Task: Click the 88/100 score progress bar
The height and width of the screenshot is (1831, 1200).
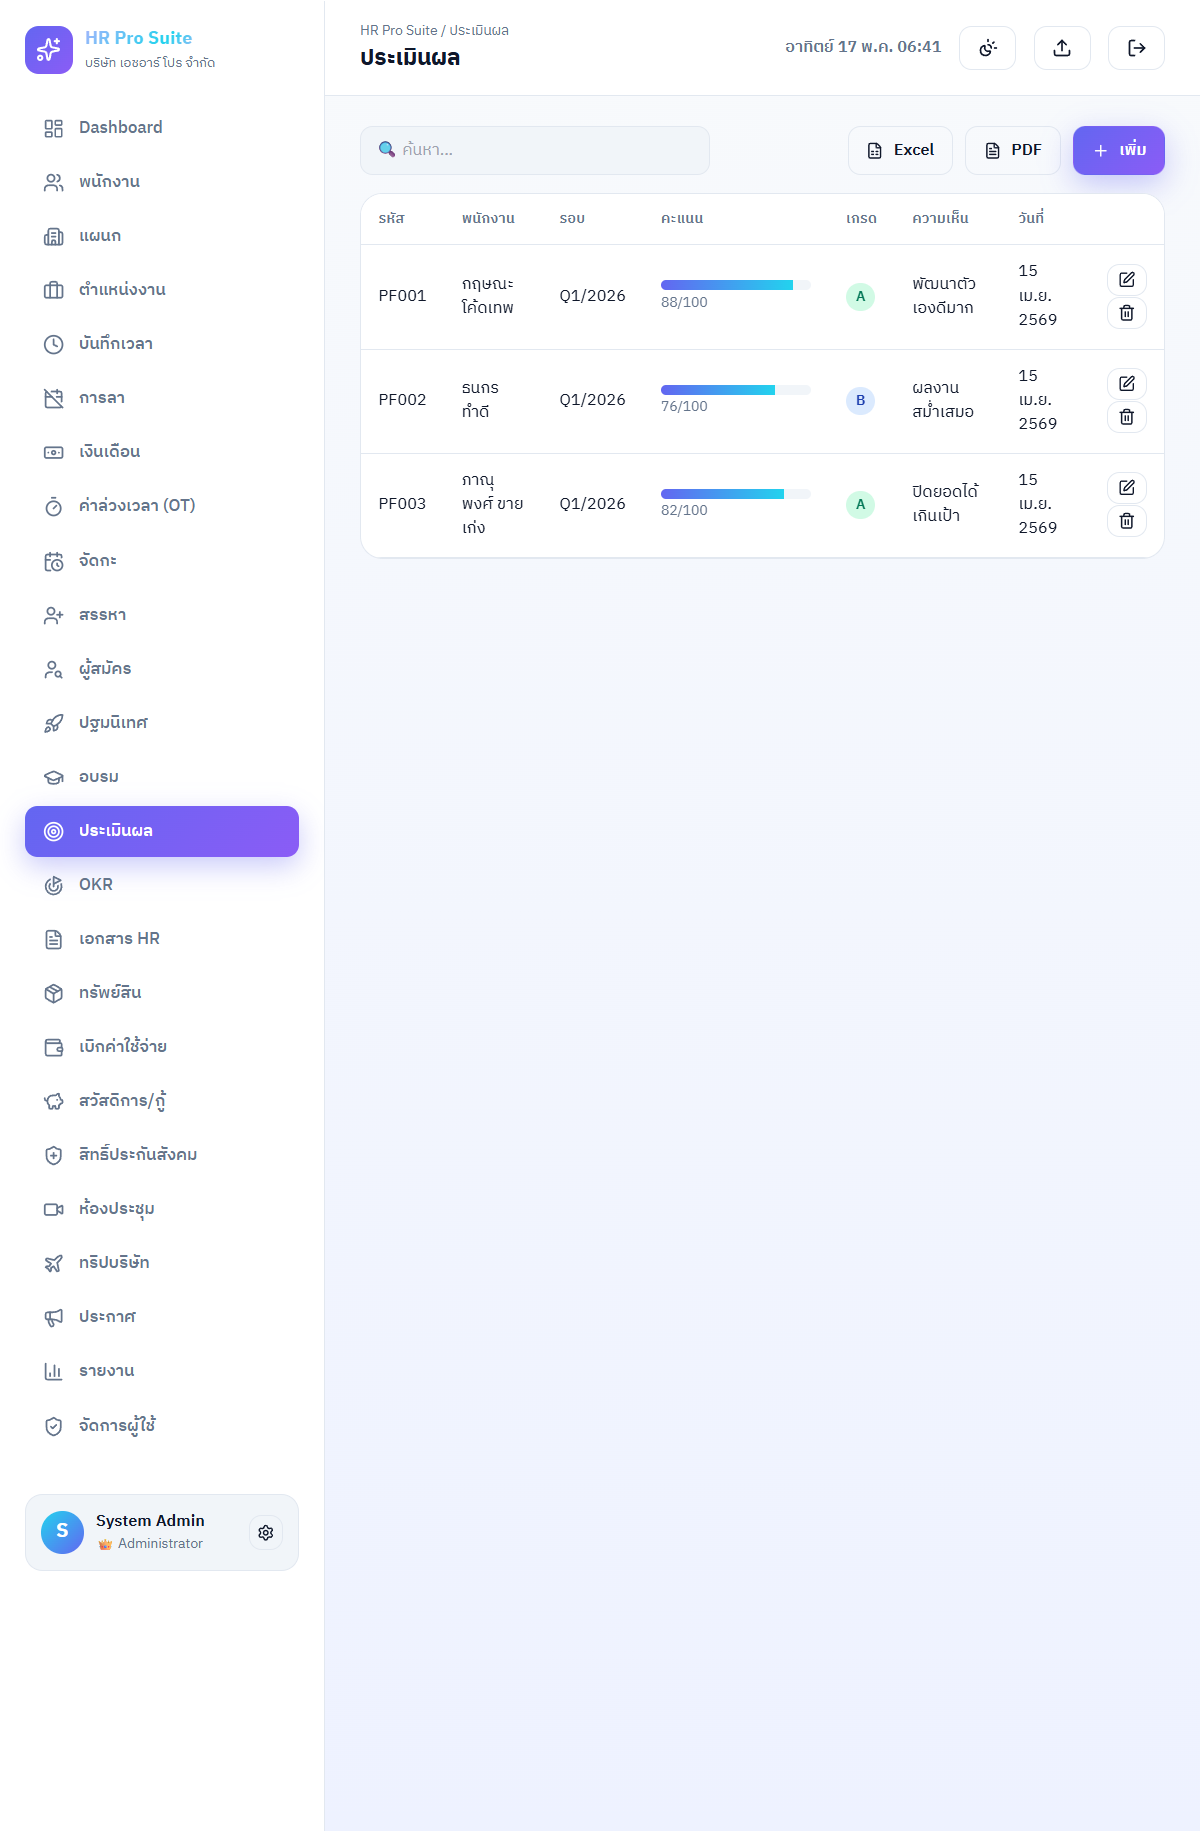Action: [736, 285]
